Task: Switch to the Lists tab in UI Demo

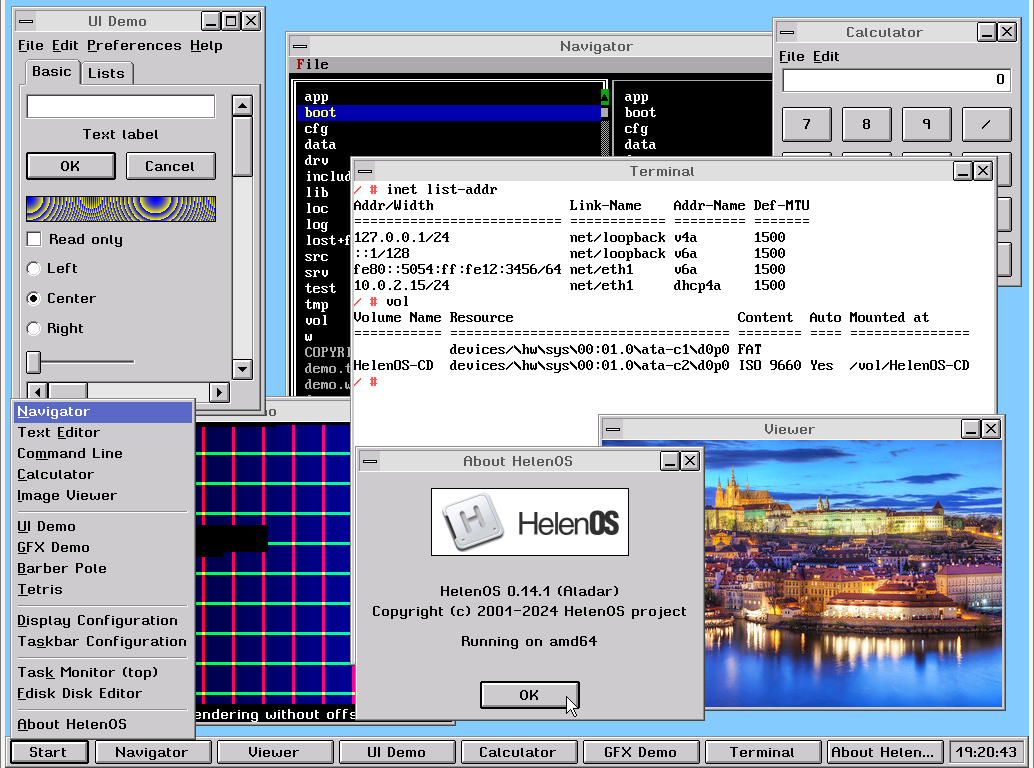Action: 107,72
